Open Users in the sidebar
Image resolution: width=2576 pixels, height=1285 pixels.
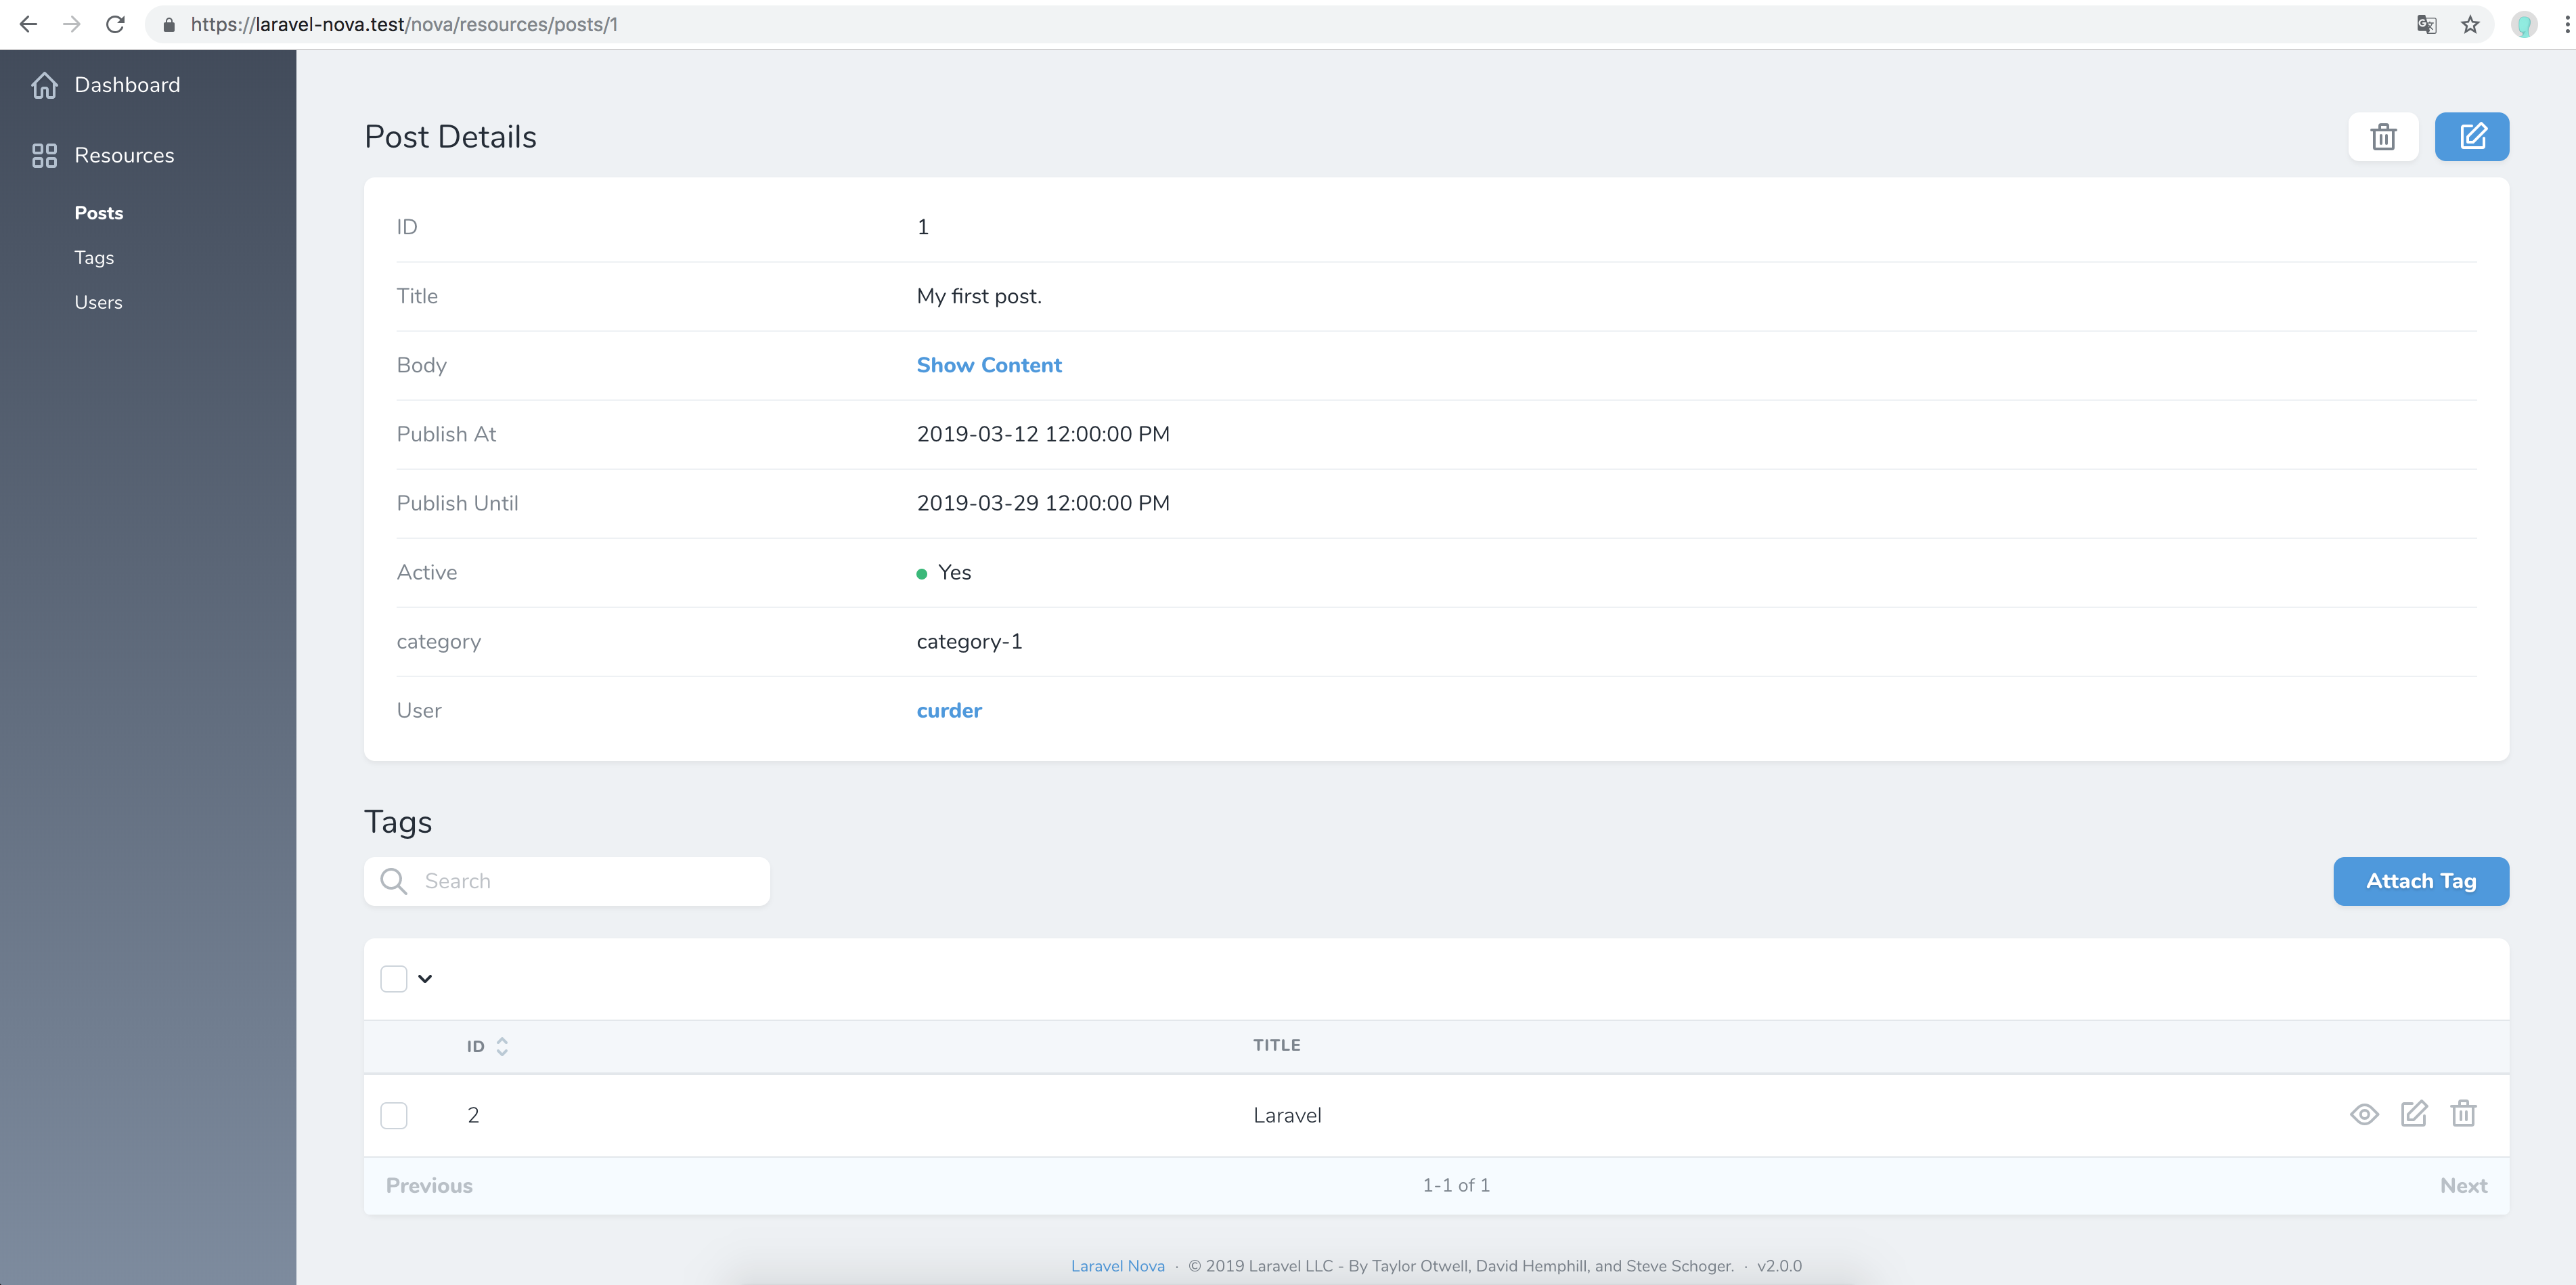pyautogui.click(x=98, y=302)
